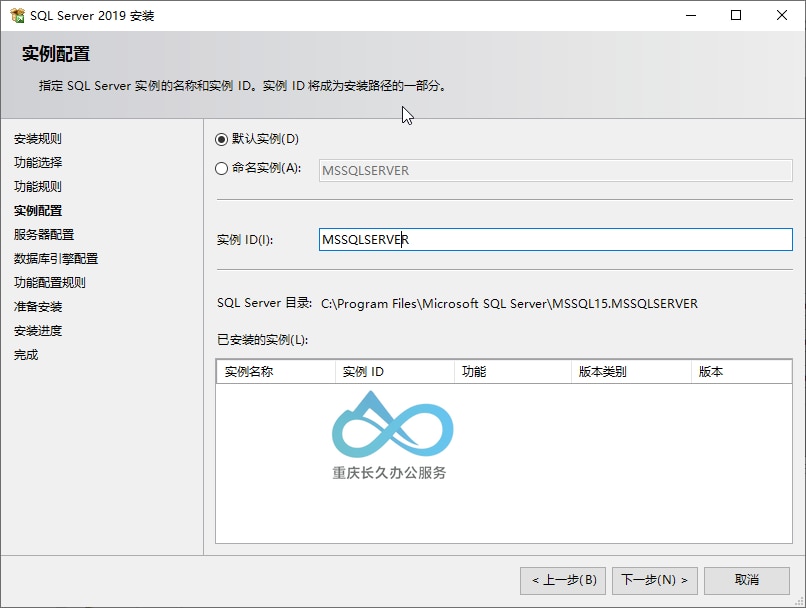Go to 安装规则 step in sidebar
This screenshot has width=806, height=608.
(x=38, y=139)
